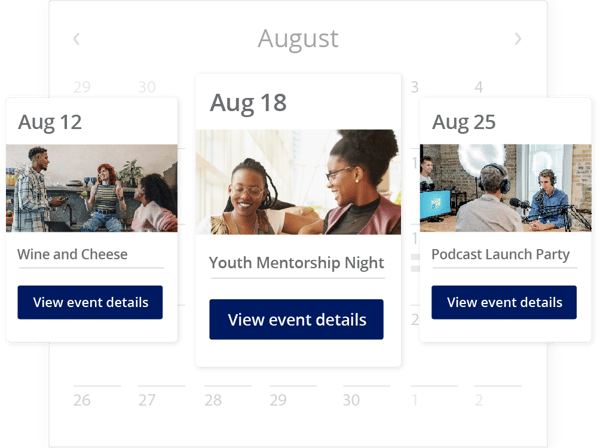The width and height of the screenshot is (600, 448).
Task: Select the Aug 25 date heading
Action: [x=464, y=122]
